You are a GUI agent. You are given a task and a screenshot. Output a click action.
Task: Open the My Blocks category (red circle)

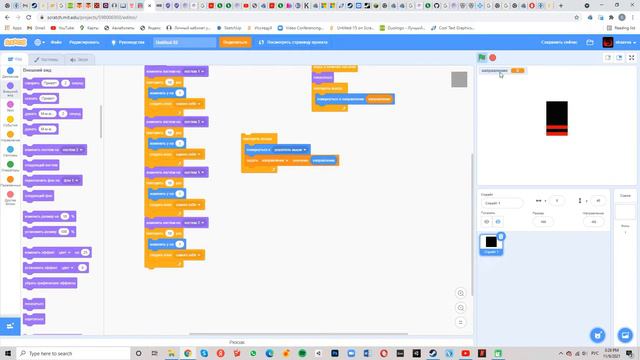(10, 194)
